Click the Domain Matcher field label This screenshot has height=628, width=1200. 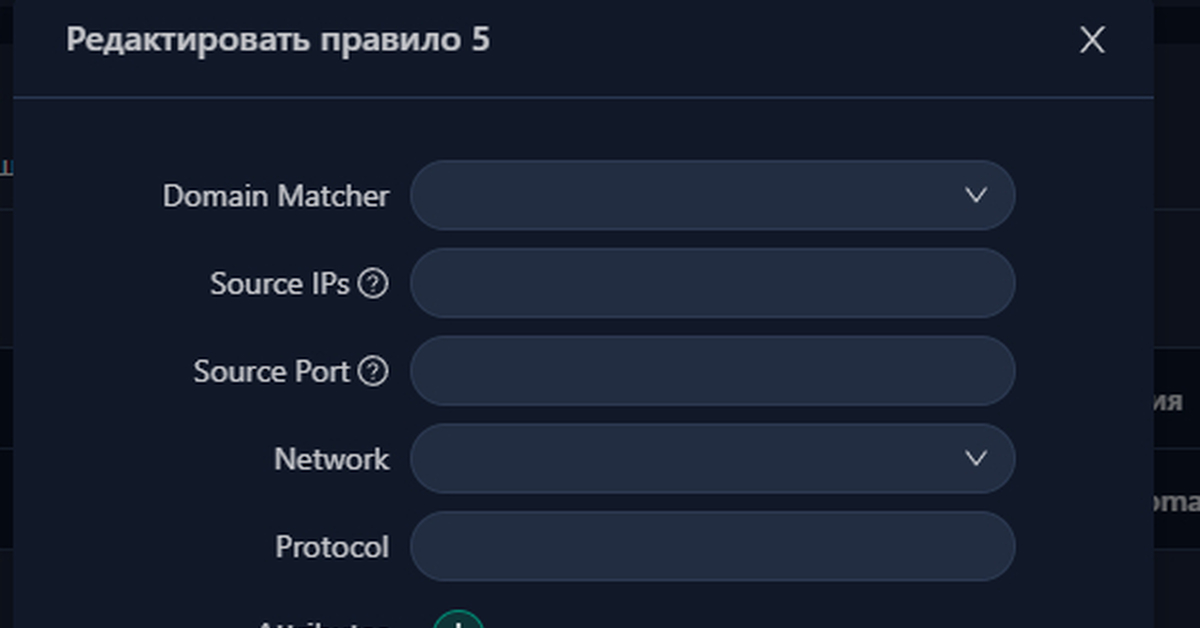277,196
